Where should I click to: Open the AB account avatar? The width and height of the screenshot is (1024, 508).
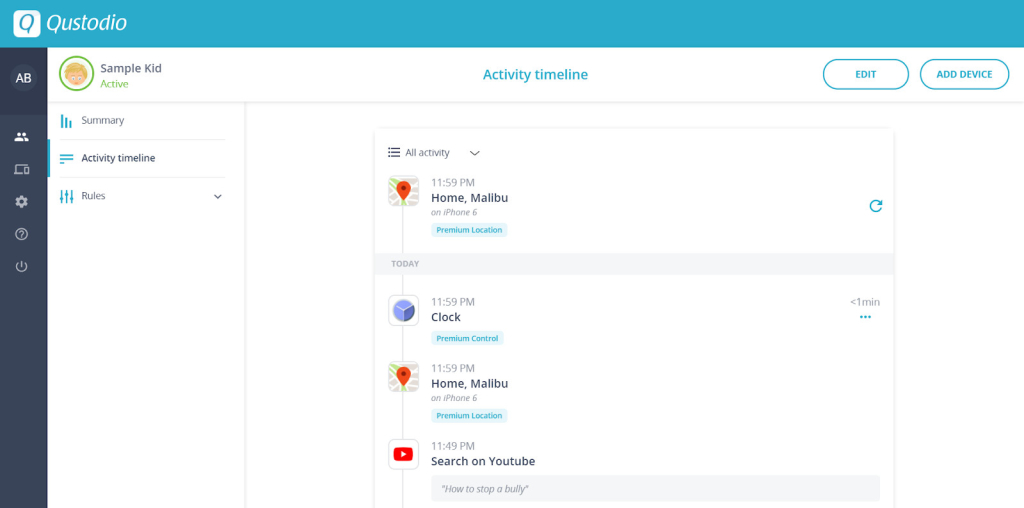click(23, 78)
